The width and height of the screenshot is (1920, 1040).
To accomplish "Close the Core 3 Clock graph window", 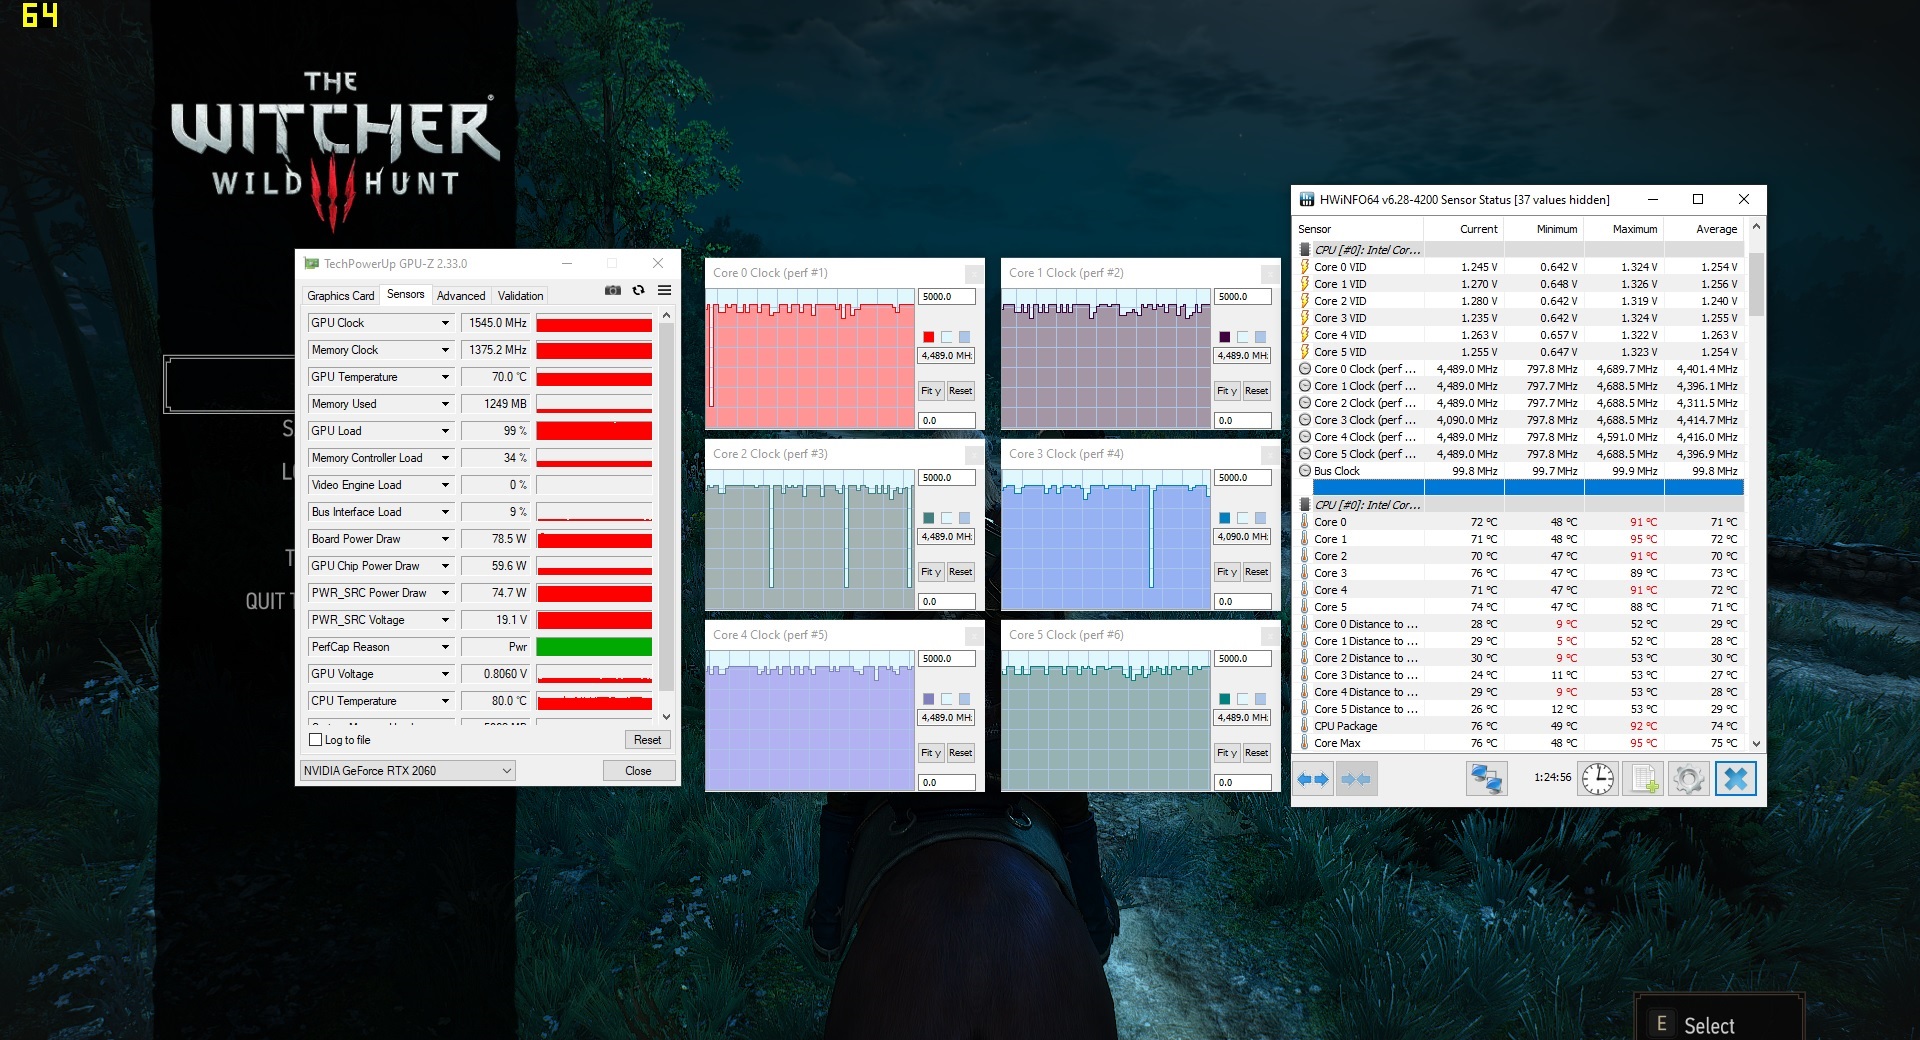I will [1268, 454].
